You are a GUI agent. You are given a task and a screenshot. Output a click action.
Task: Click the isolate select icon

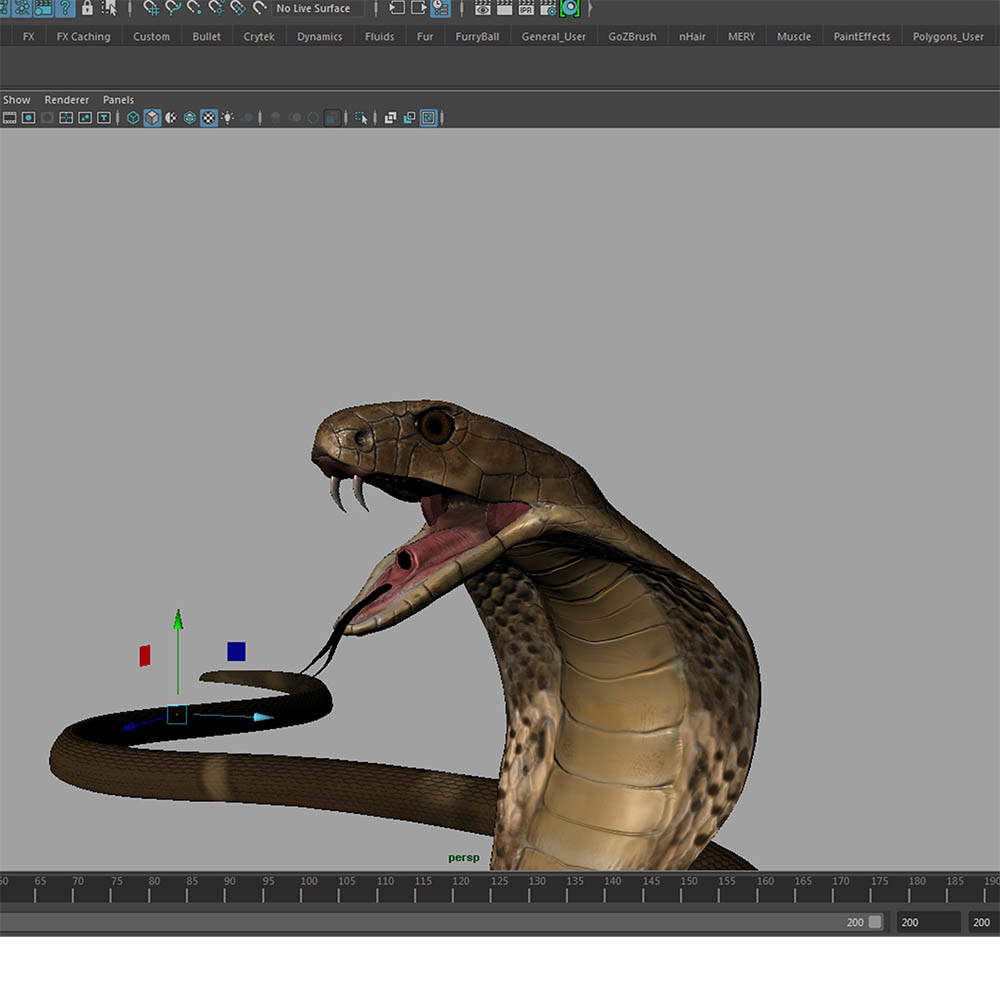[x=360, y=117]
